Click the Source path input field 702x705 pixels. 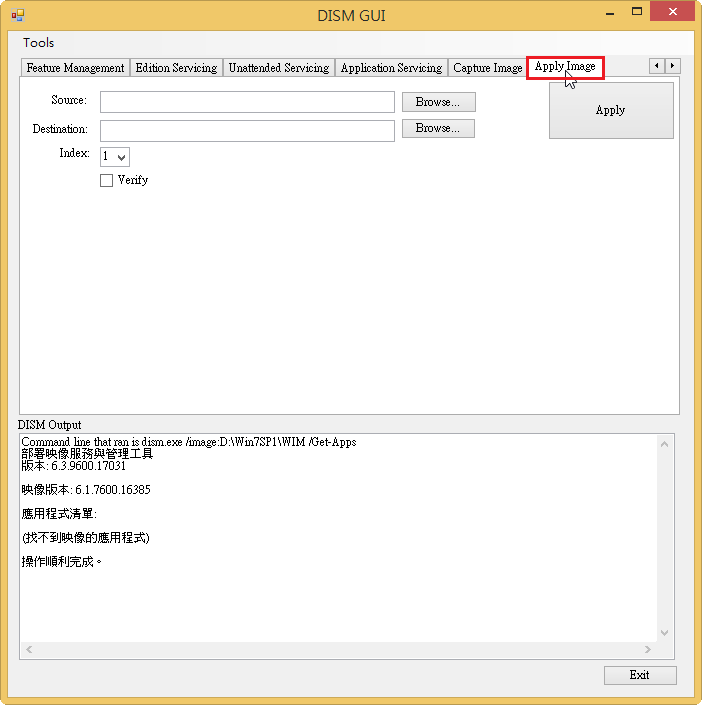coord(247,102)
